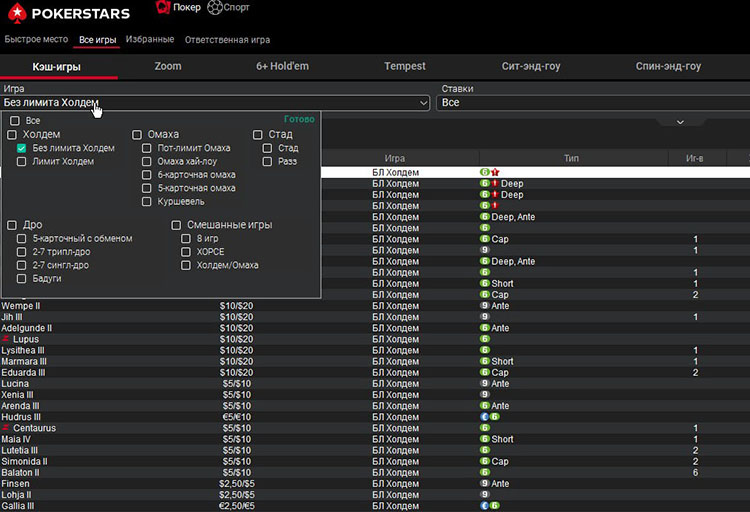Click the 9-max seat icon in Jih III row
Image resolution: width=750 pixels, height=512 pixels.
[x=485, y=317]
